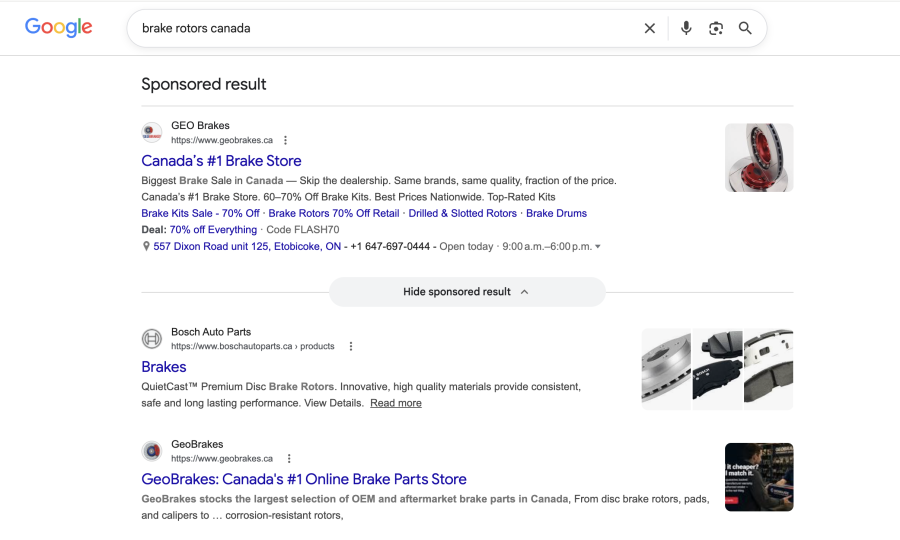Screen dimensions: 900x540
Task: Click location pin icon by Dixon Road address
Action: (x=146, y=246)
